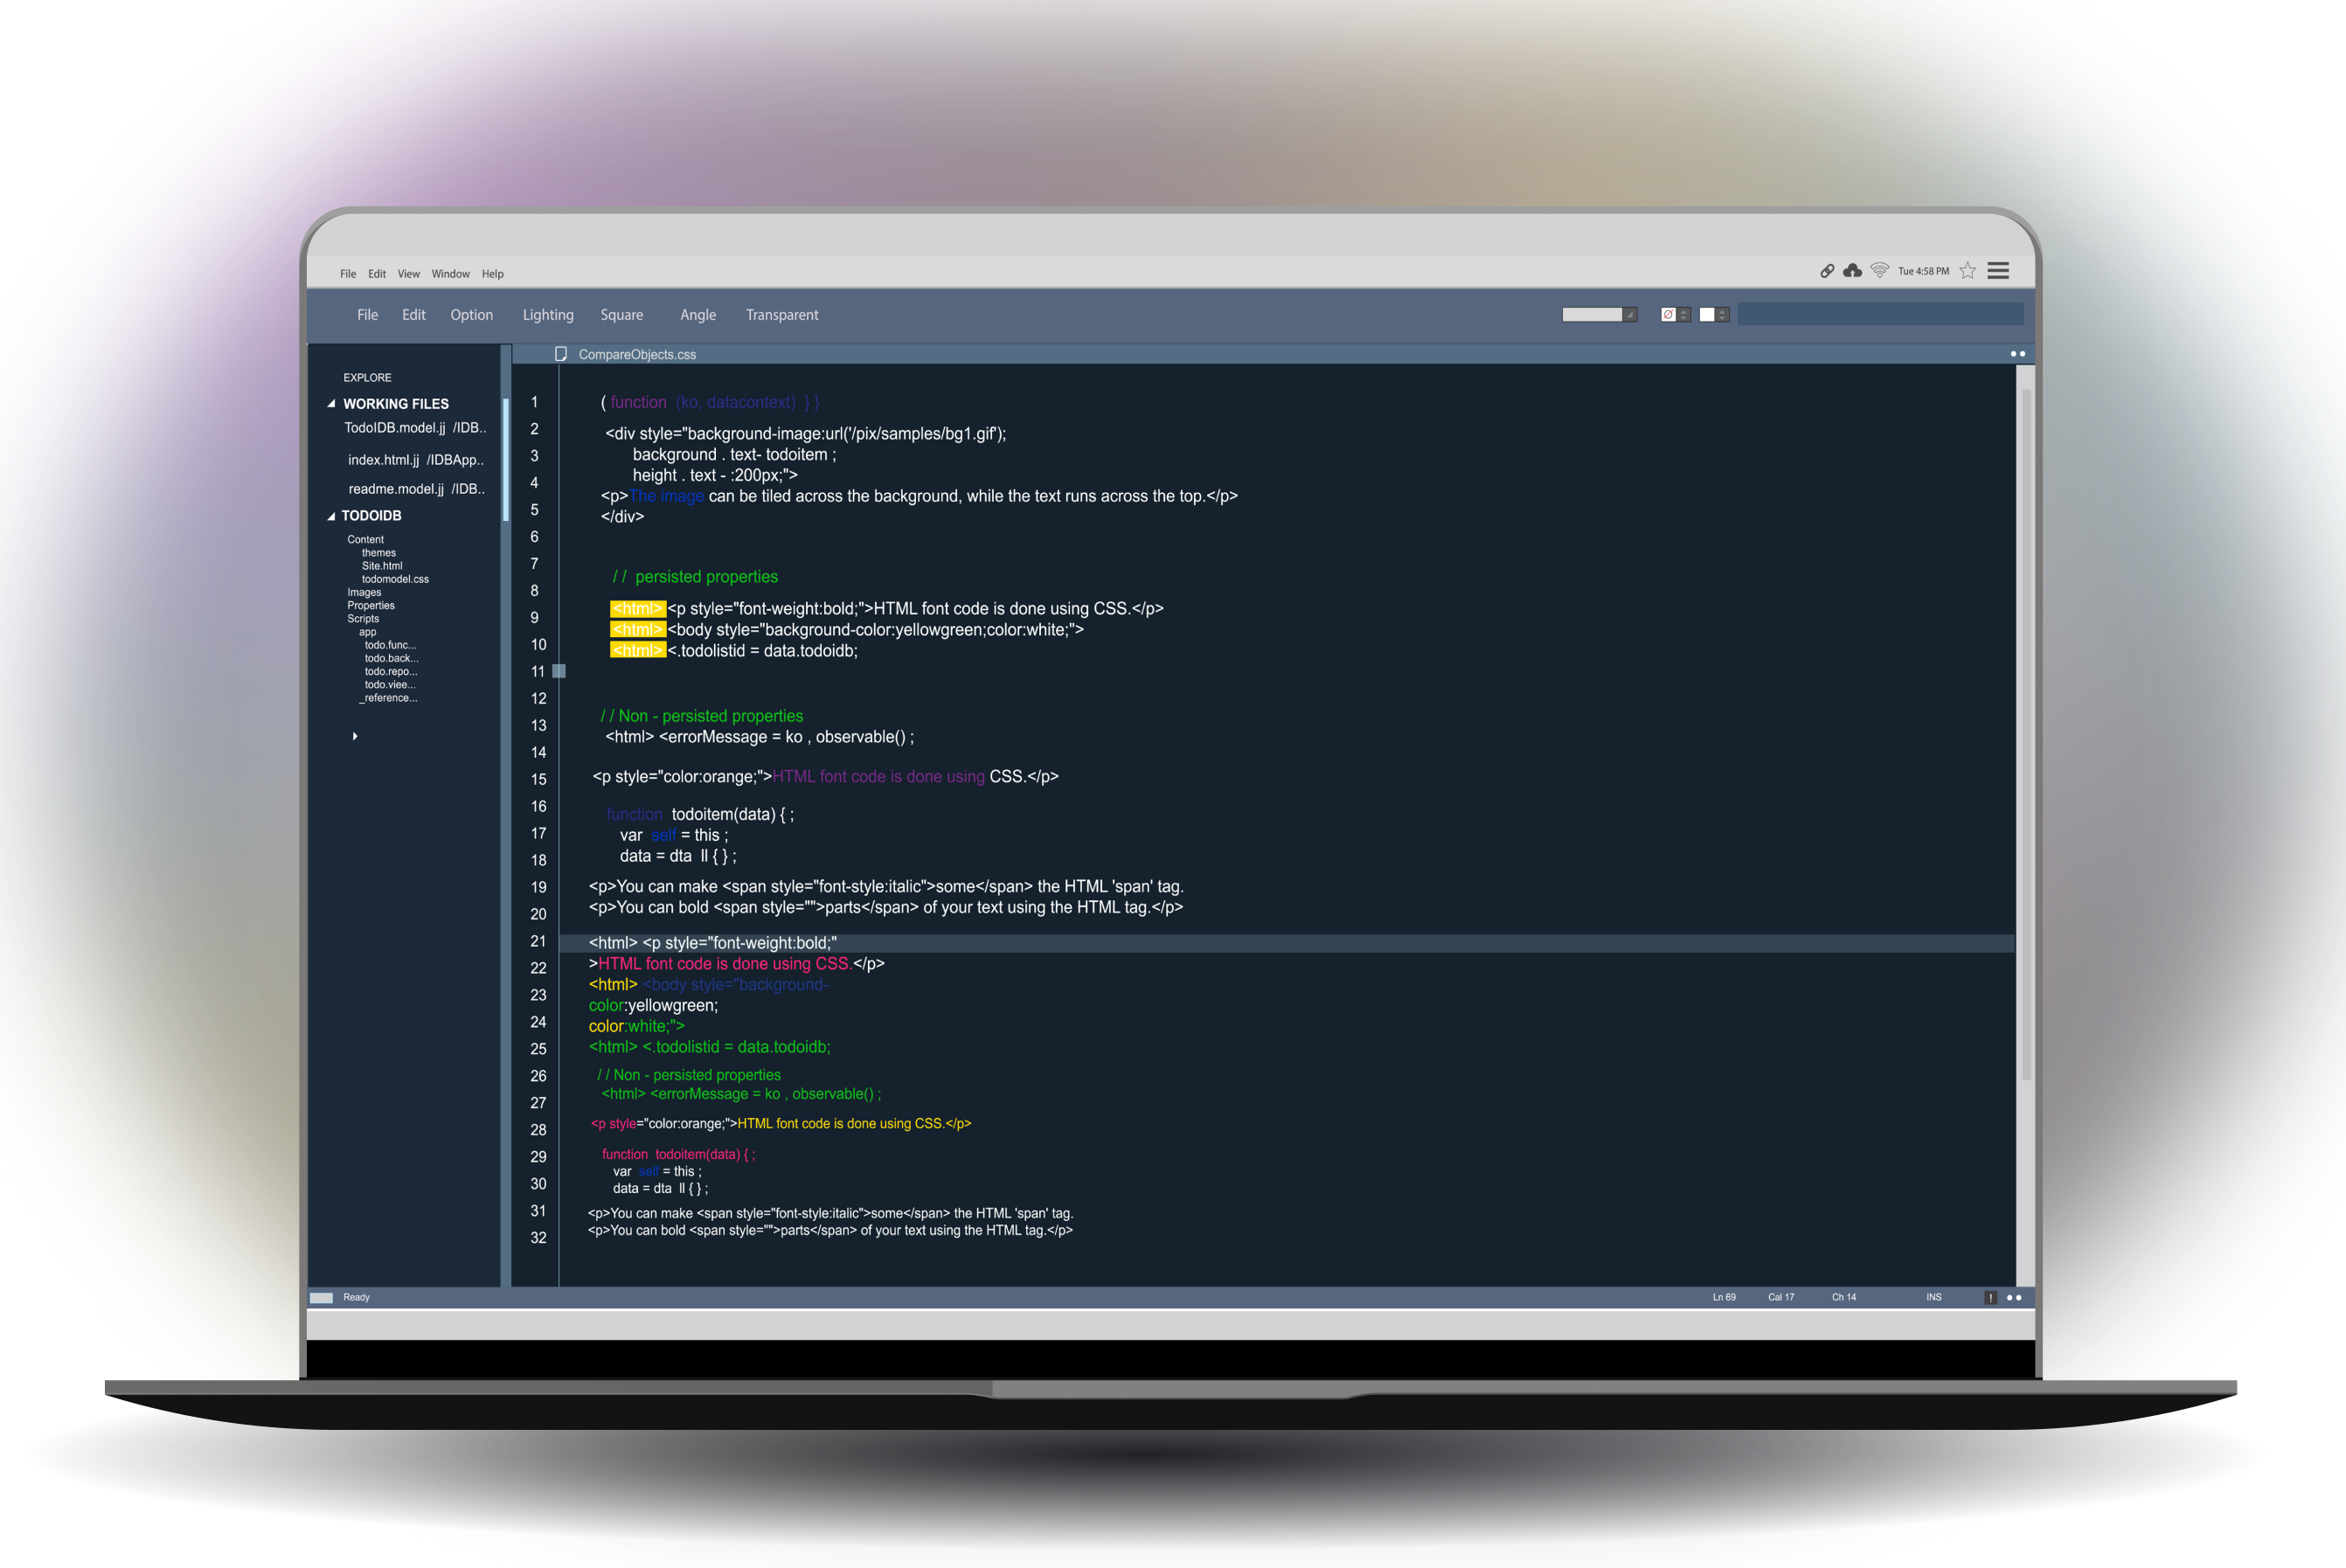Viewport: 2346px width, 1568px height.
Task: Click the cloud upload icon
Action: click(x=1852, y=271)
